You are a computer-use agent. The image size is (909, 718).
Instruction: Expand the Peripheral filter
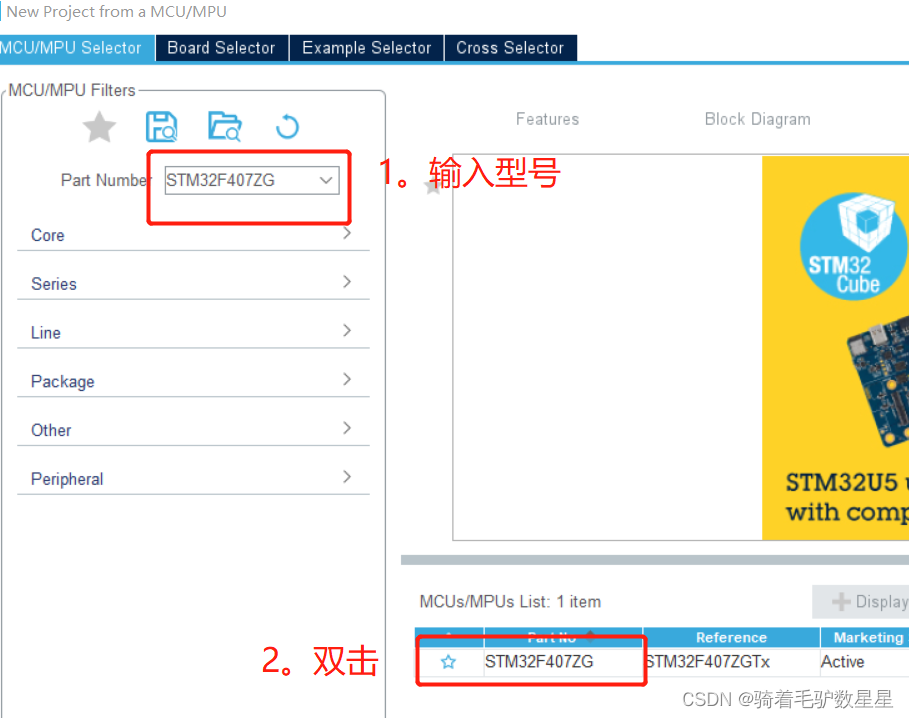pos(194,478)
